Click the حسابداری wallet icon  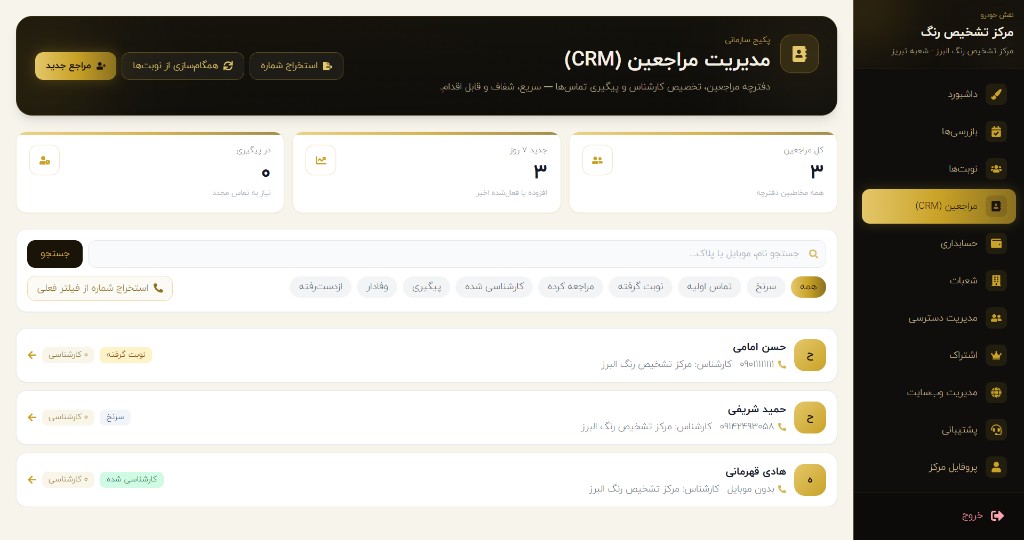(996, 243)
